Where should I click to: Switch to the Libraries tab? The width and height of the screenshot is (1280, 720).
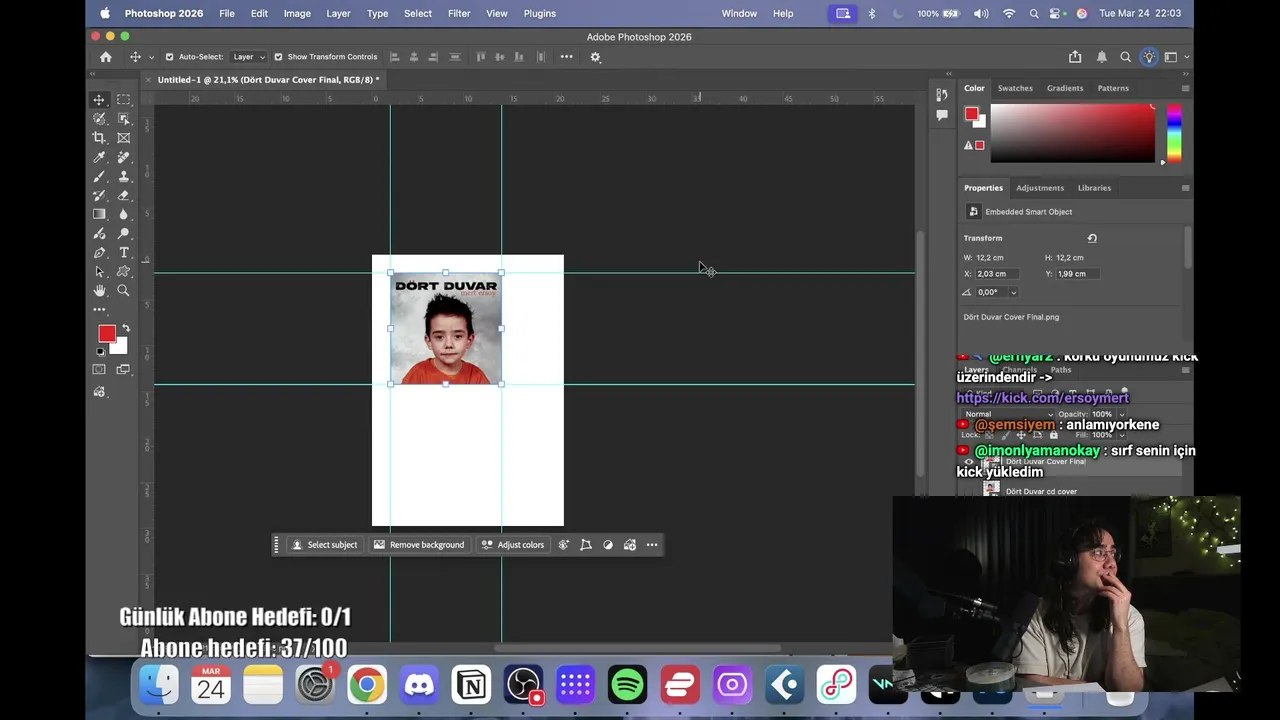tap(1094, 188)
